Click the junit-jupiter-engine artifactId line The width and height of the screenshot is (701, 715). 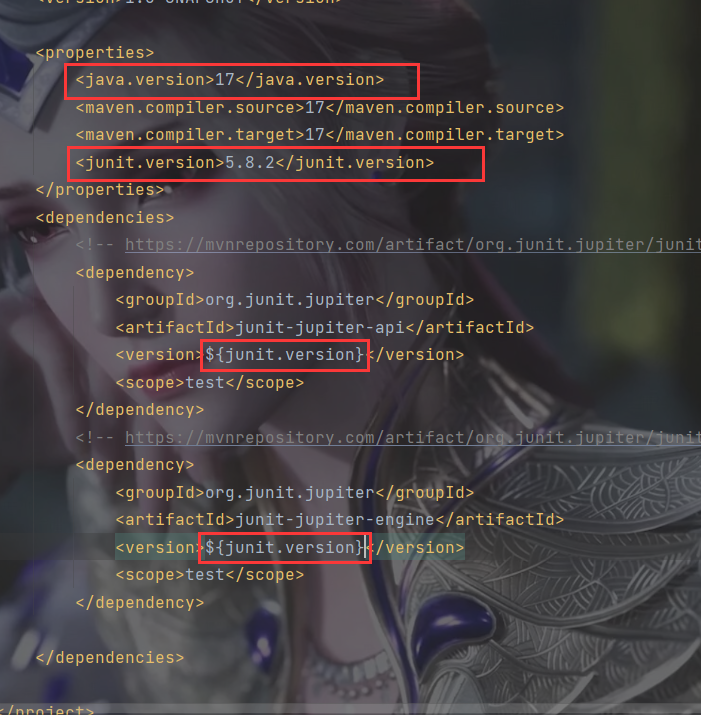[340, 520]
